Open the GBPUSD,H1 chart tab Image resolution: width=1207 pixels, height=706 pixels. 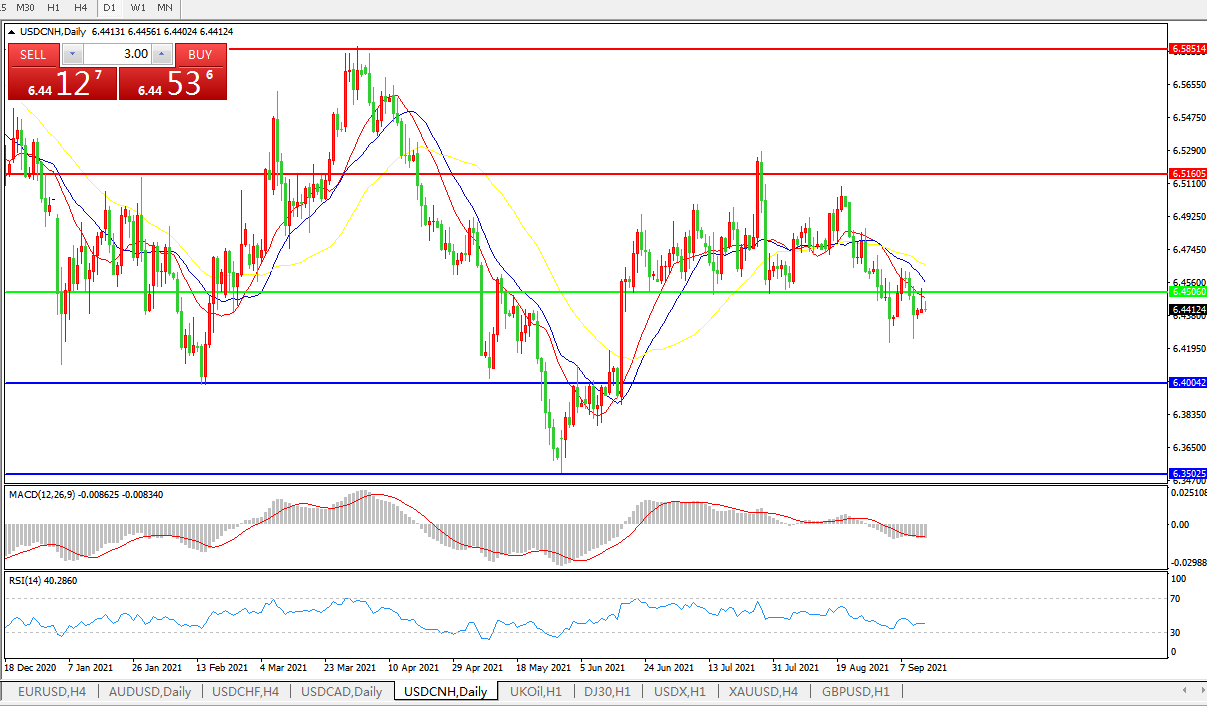(855, 692)
